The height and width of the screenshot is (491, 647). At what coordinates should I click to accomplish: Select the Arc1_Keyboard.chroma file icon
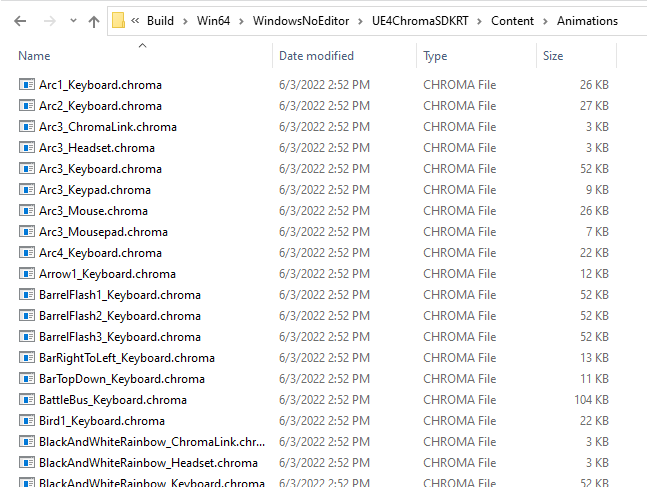click(27, 85)
